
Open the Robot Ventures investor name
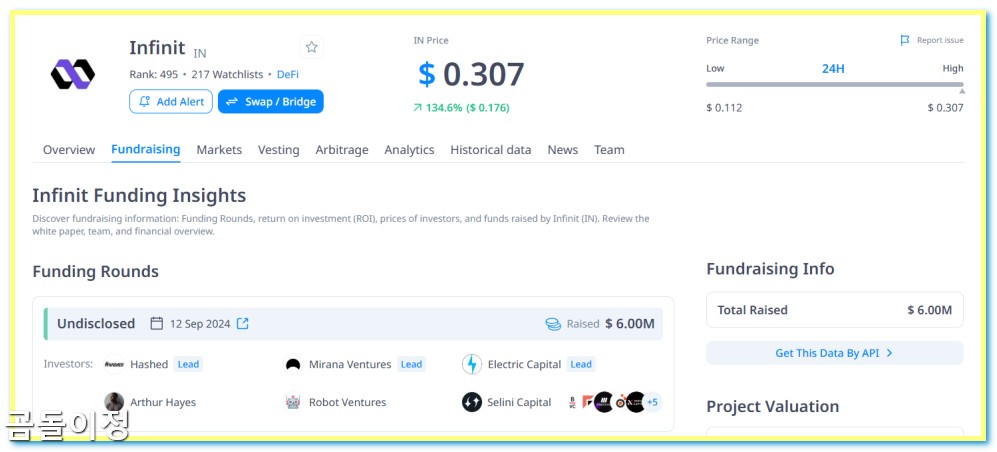(x=348, y=402)
